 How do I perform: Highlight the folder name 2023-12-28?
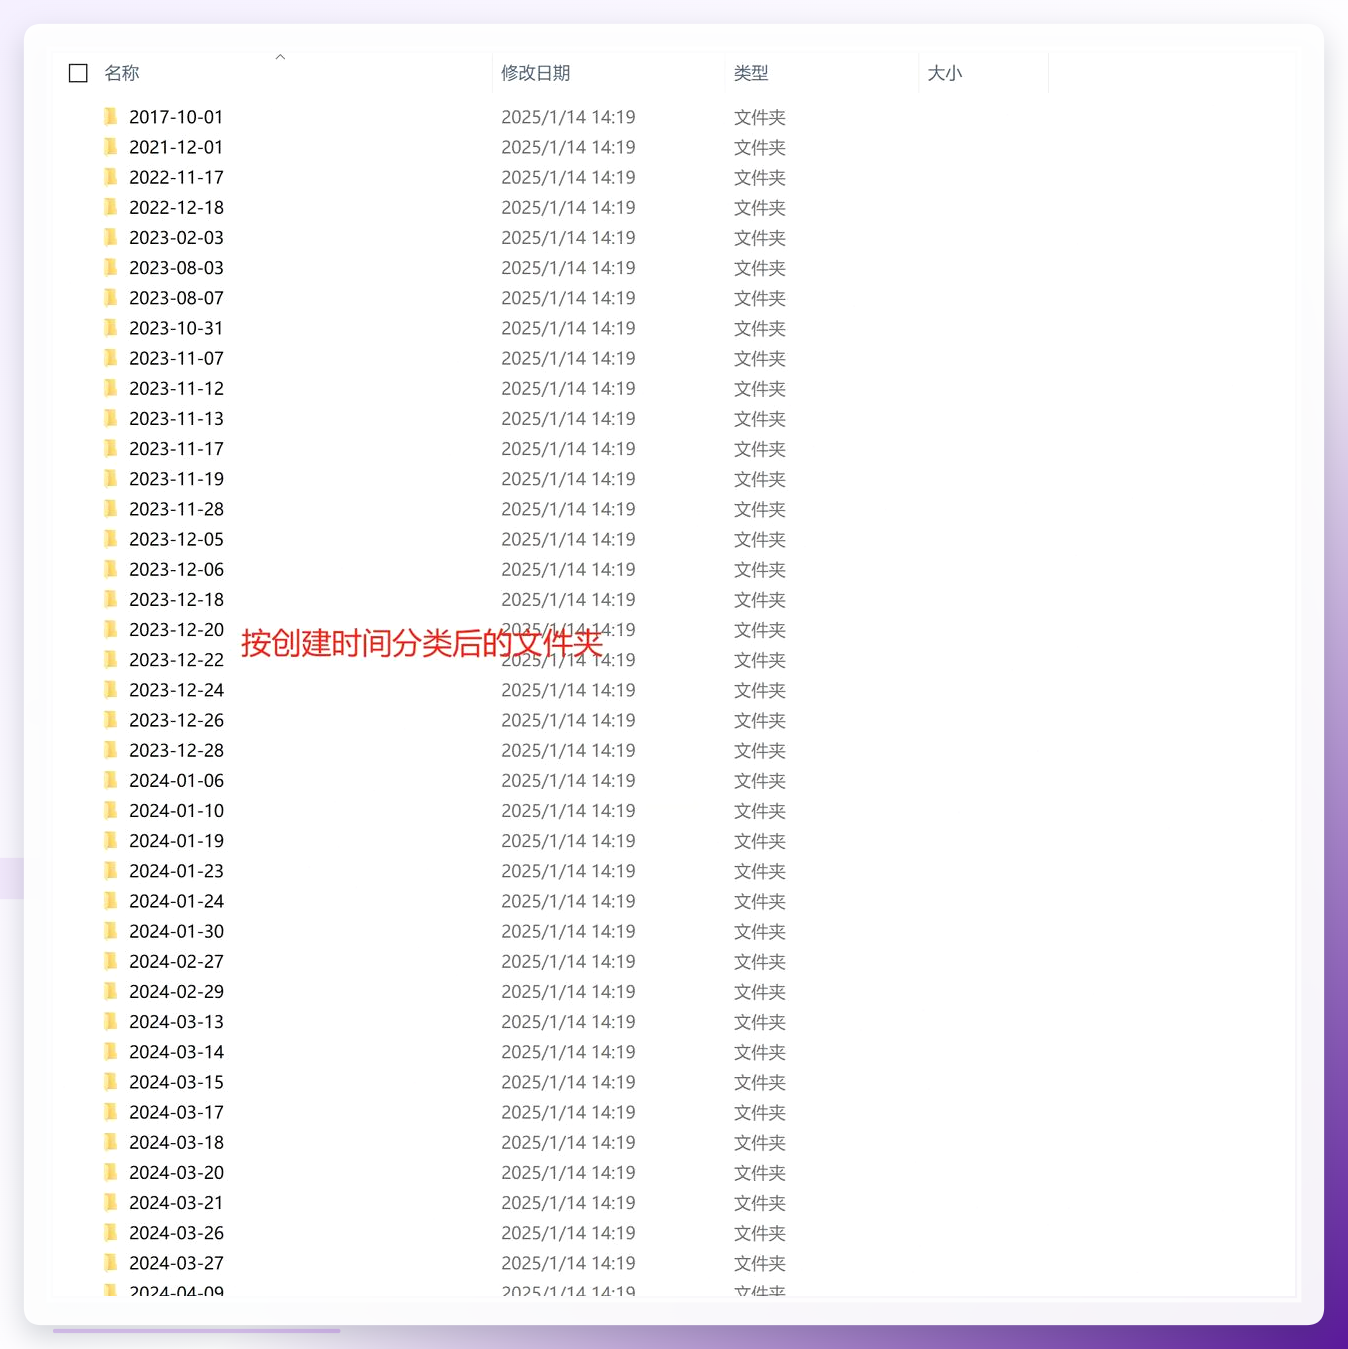pyautogui.click(x=176, y=750)
